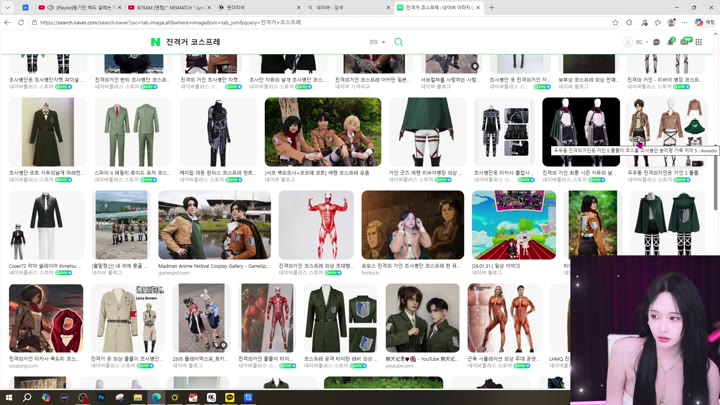Viewport: 720px width, 405px height.
Task: Click the Microsoft Edge taskbar icon
Action: tap(156, 397)
